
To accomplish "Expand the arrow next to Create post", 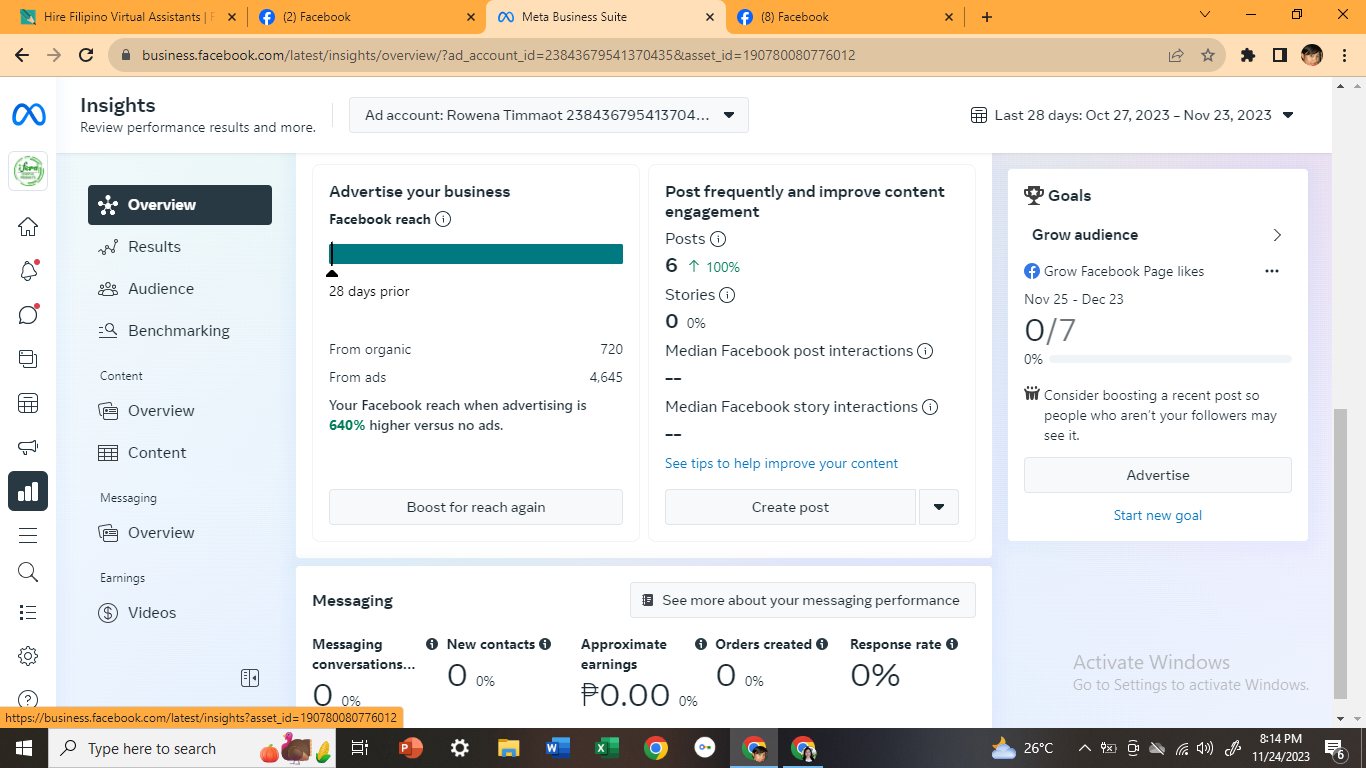I will [x=938, y=507].
